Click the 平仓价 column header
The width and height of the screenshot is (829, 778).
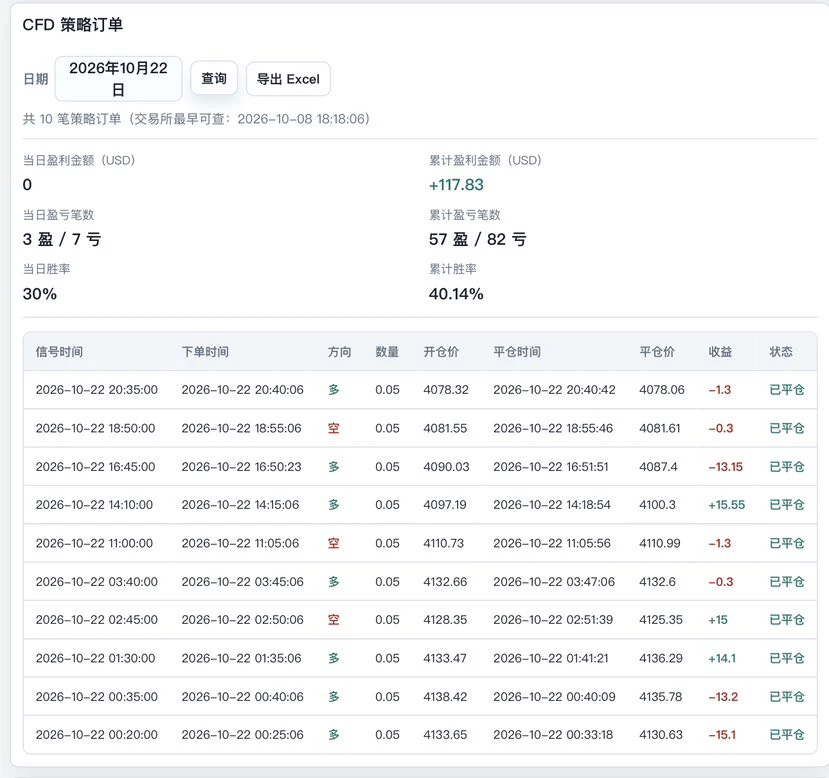657,352
